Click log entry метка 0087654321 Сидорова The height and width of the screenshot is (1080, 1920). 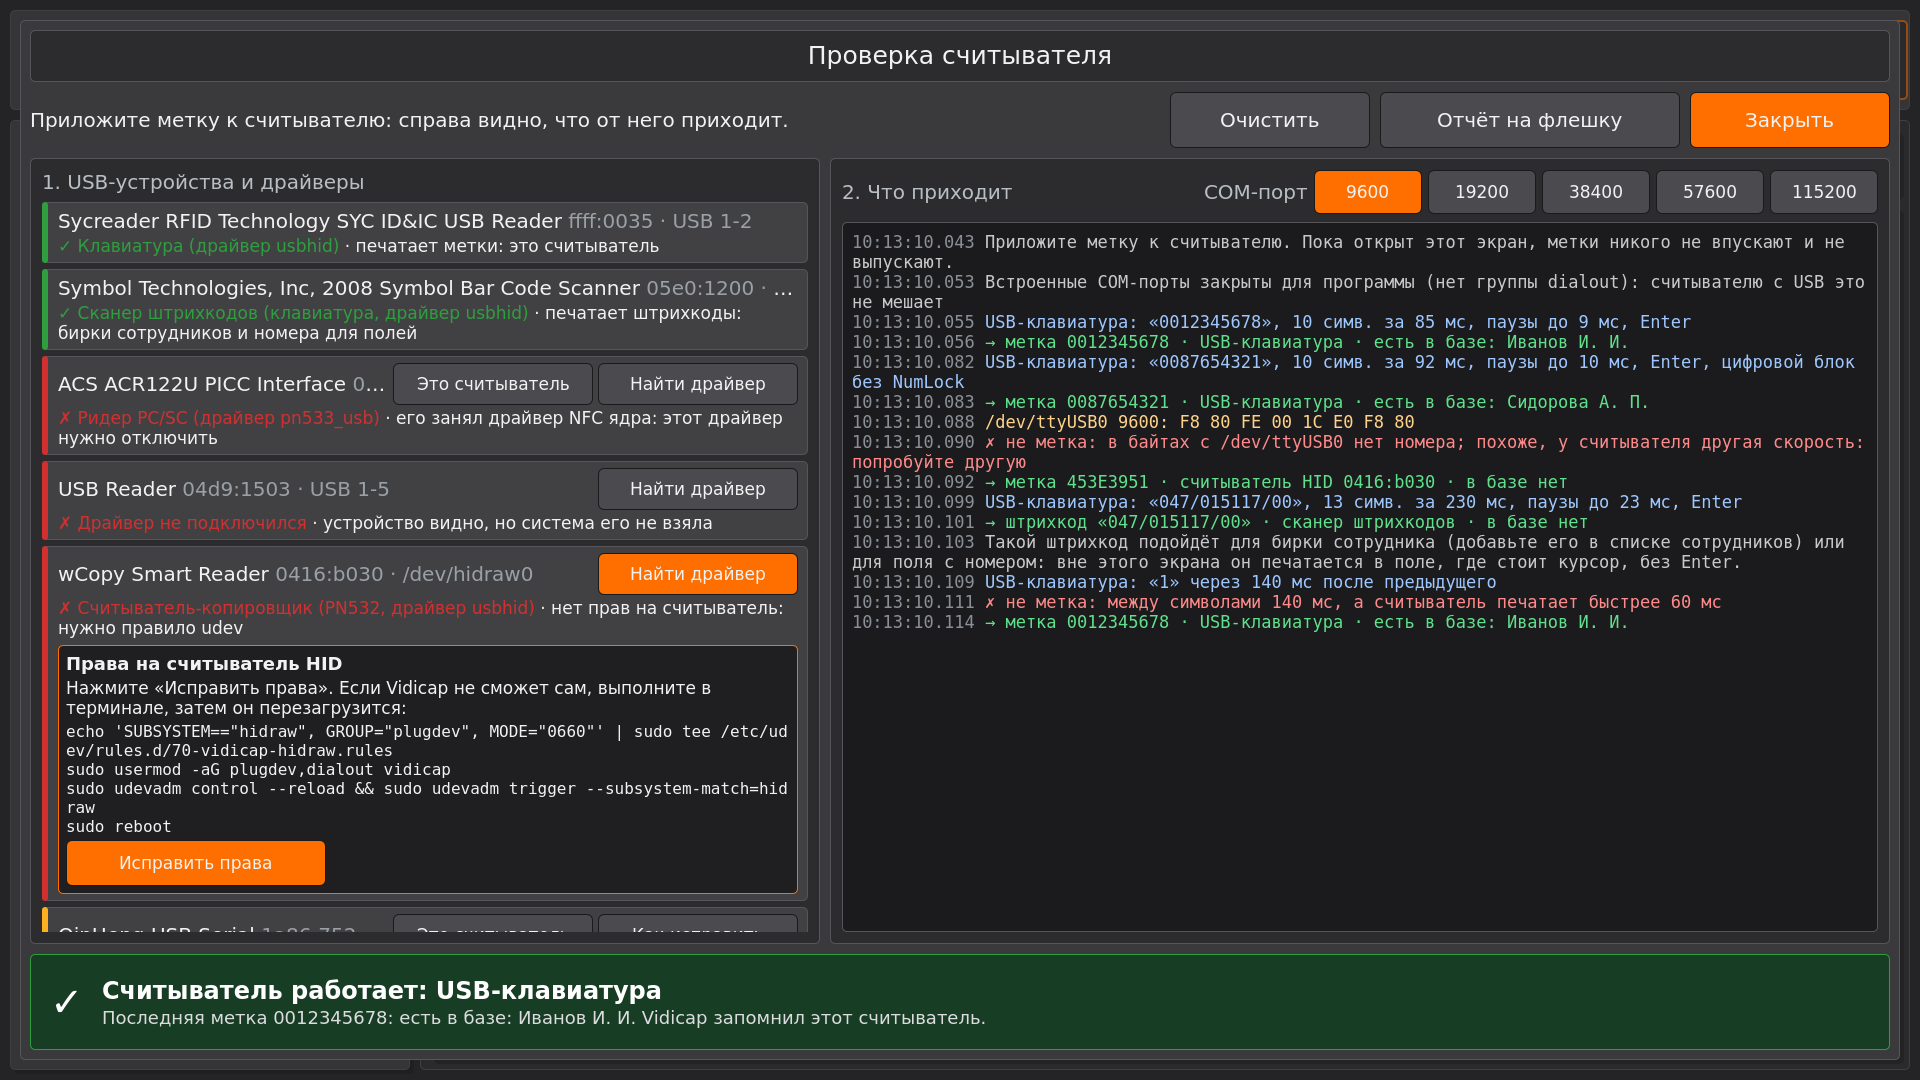1250,402
